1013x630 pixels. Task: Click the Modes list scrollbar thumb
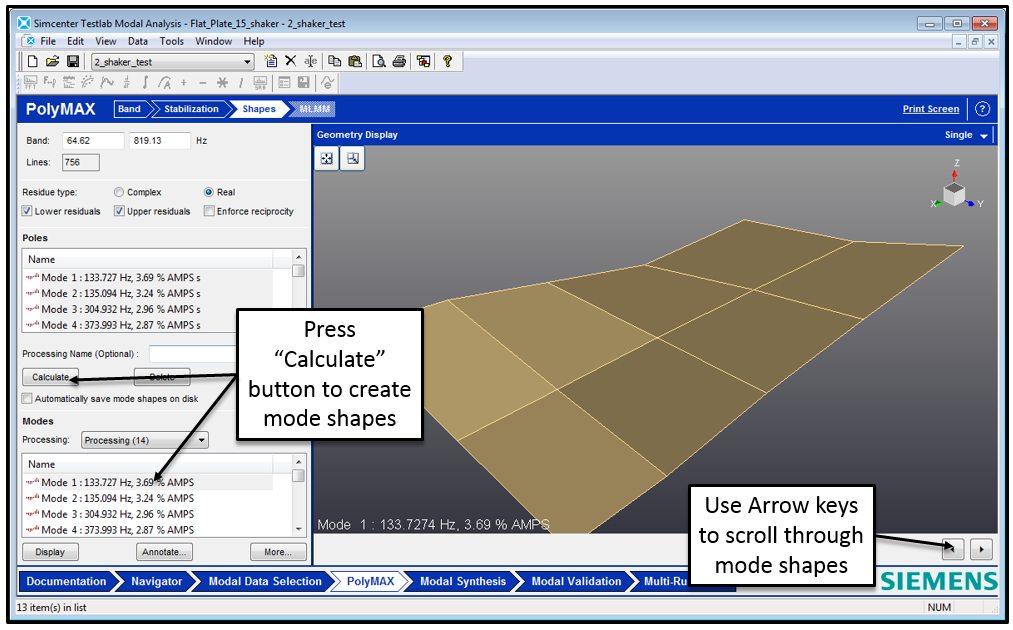(x=298, y=476)
